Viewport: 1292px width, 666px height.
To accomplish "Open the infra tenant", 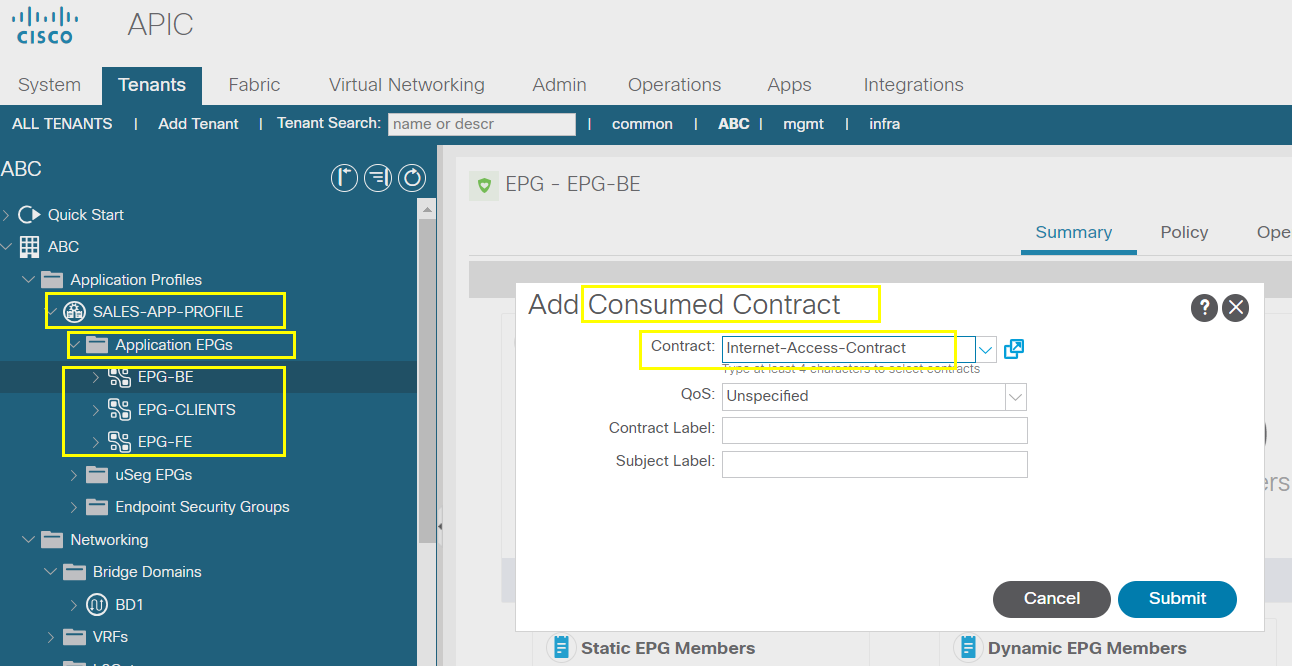I will tap(884, 124).
